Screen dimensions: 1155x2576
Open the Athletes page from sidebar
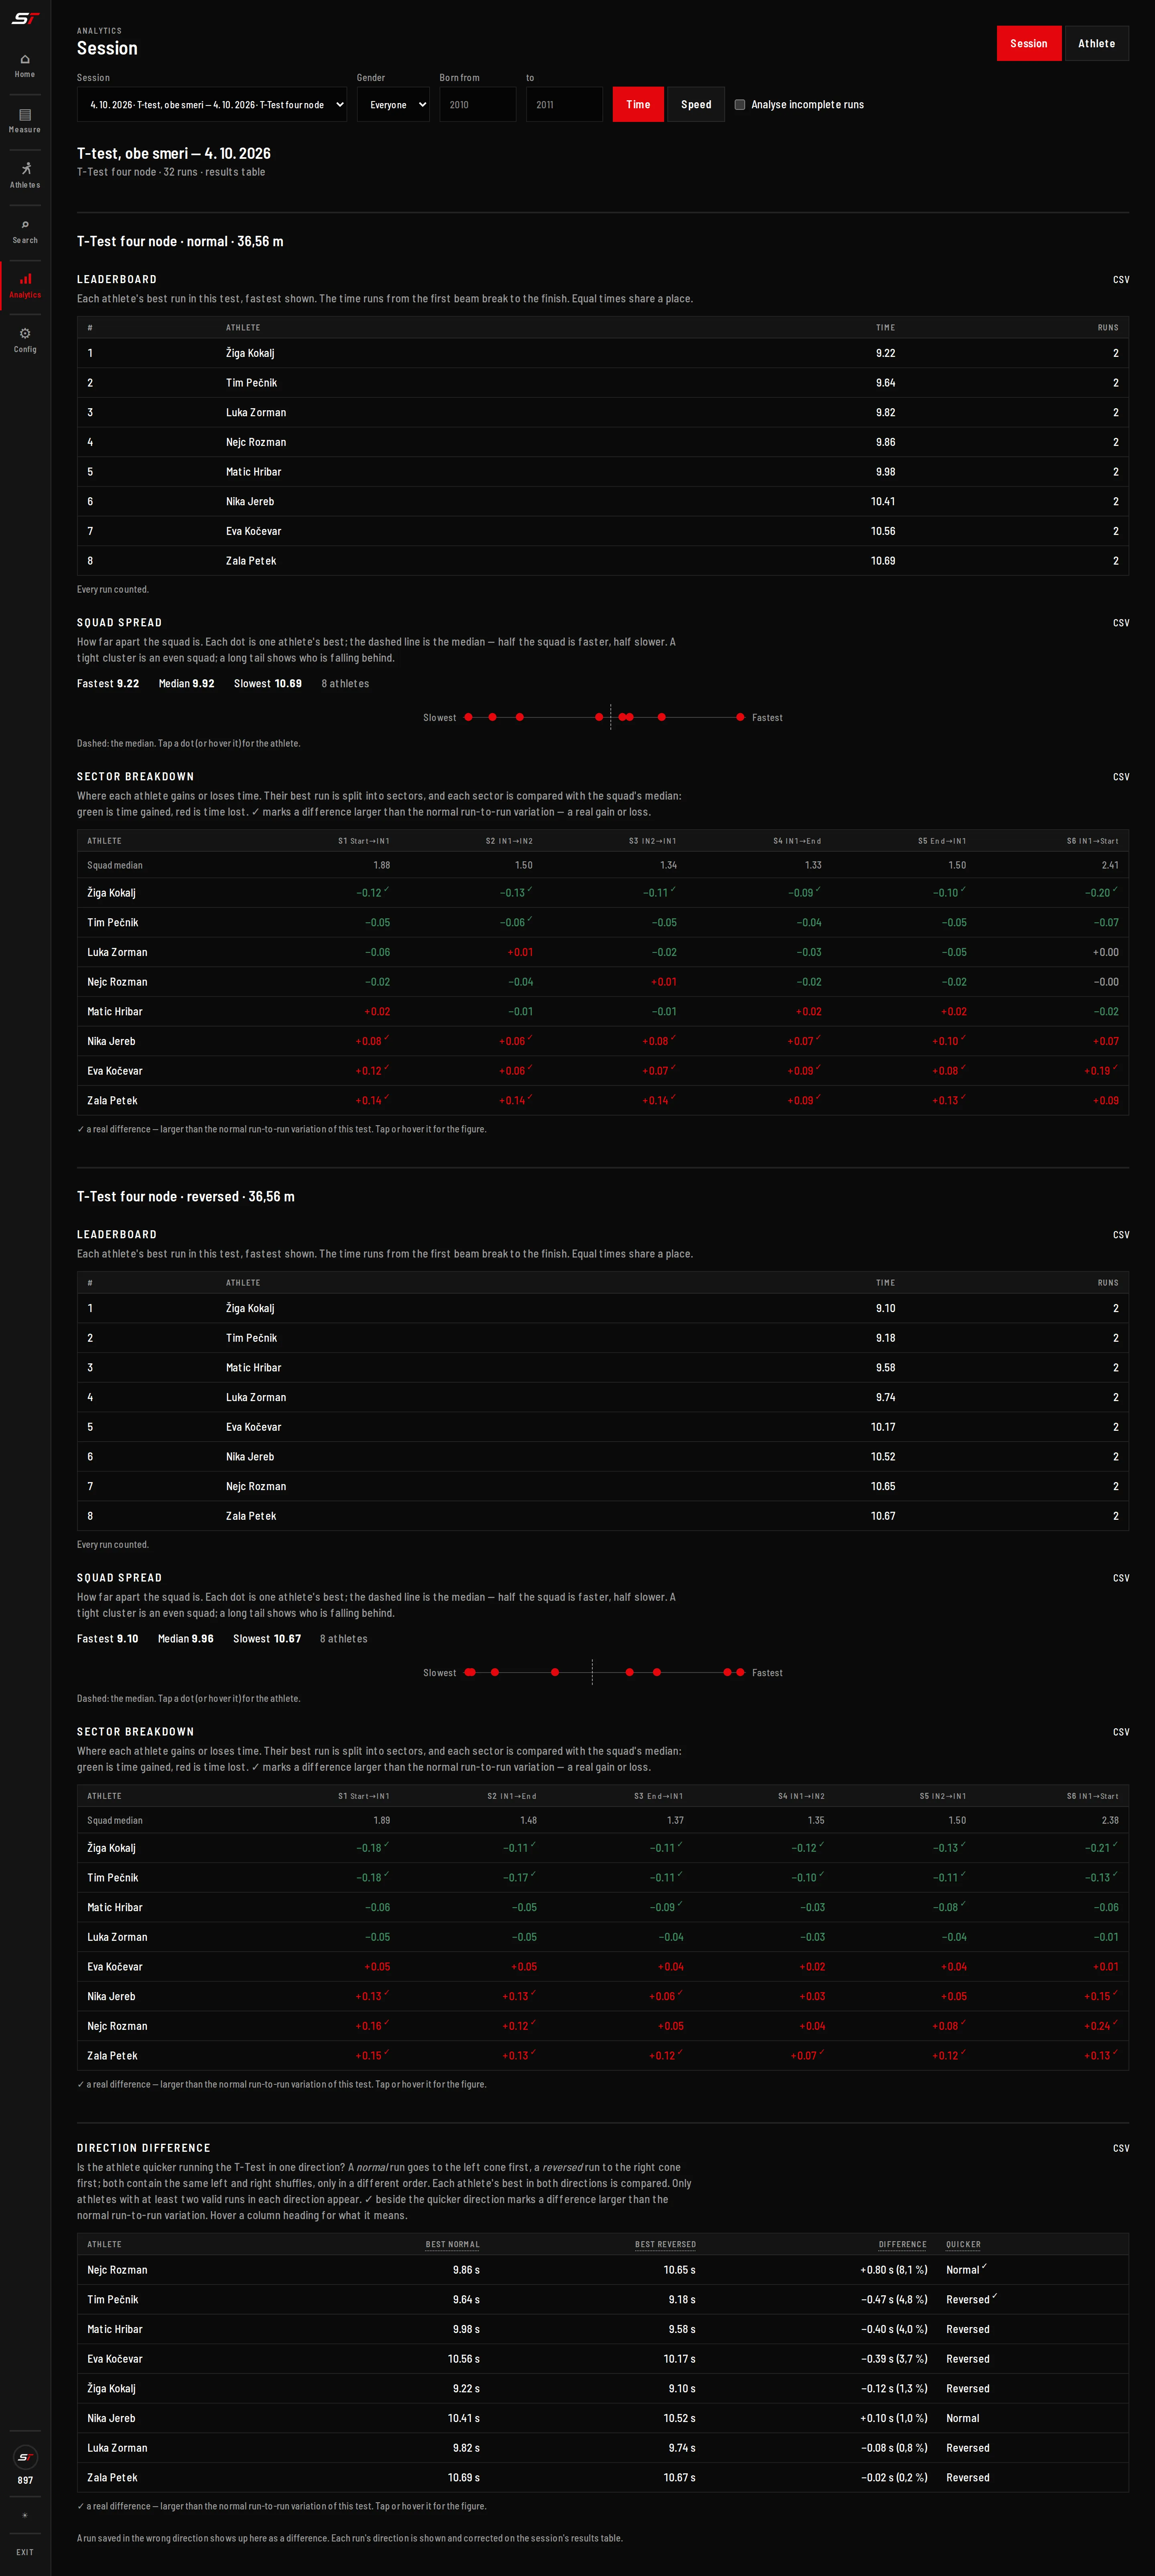pyautogui.click(x=25, y=176)
